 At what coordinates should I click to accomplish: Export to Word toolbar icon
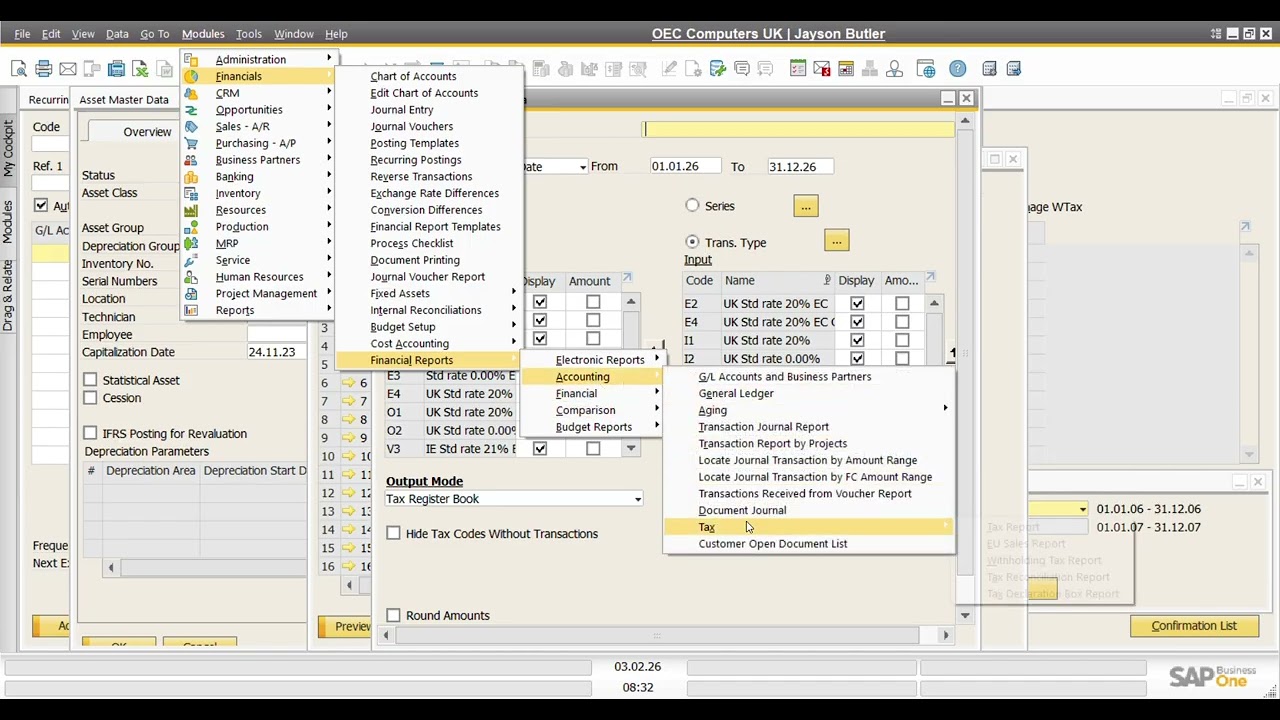pyautogui.click(x=165, y=69)
